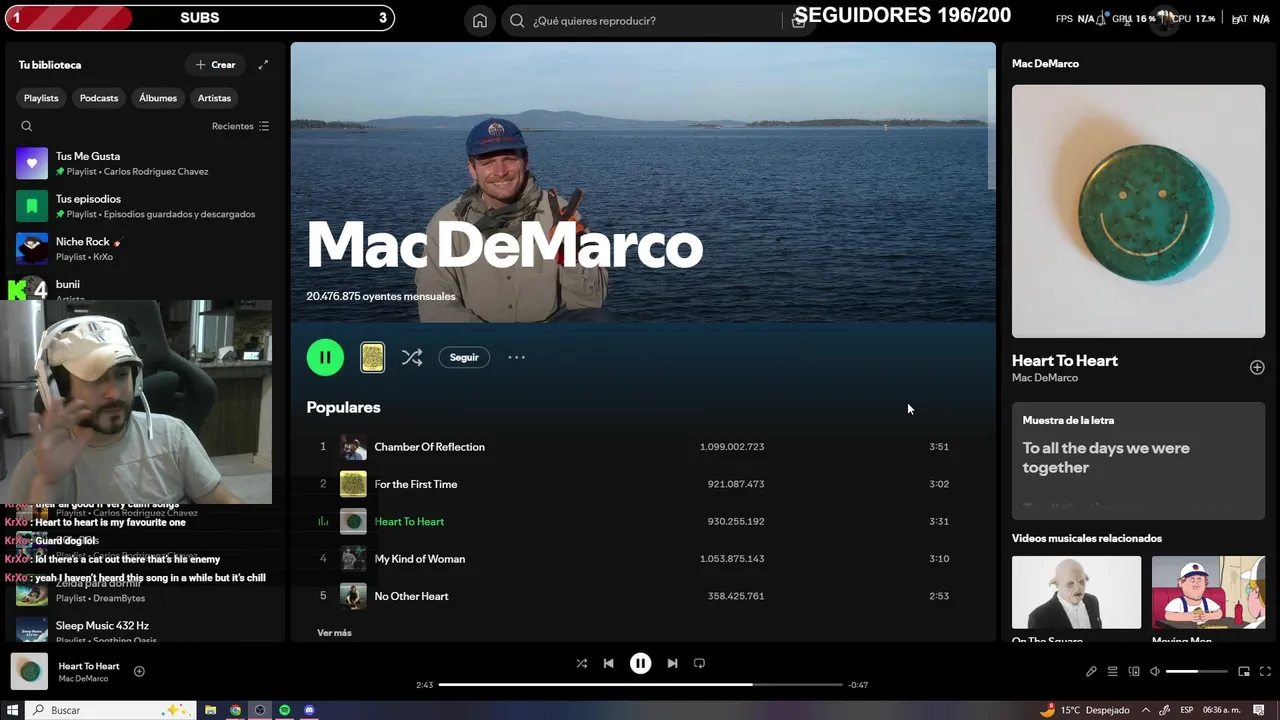The height and width of the screenshot is (720, 1280).
Task: Enter full screen mode icon
Action: (x=1265, y=672)
